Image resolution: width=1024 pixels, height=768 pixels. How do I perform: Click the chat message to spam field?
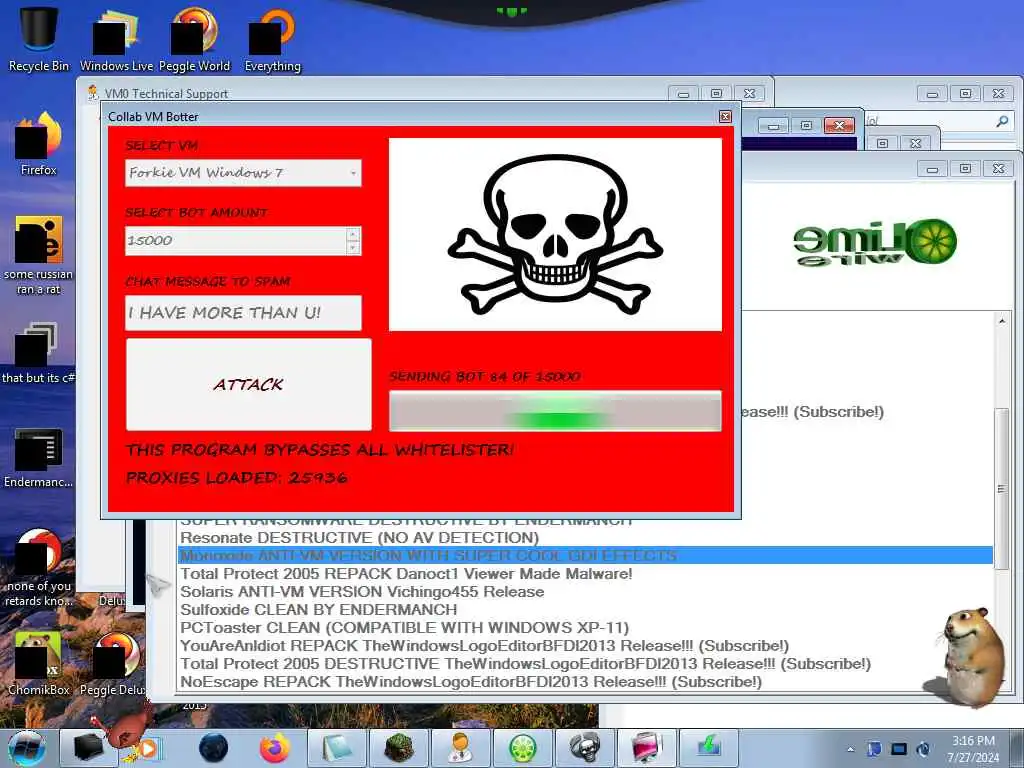pos(243,313)
